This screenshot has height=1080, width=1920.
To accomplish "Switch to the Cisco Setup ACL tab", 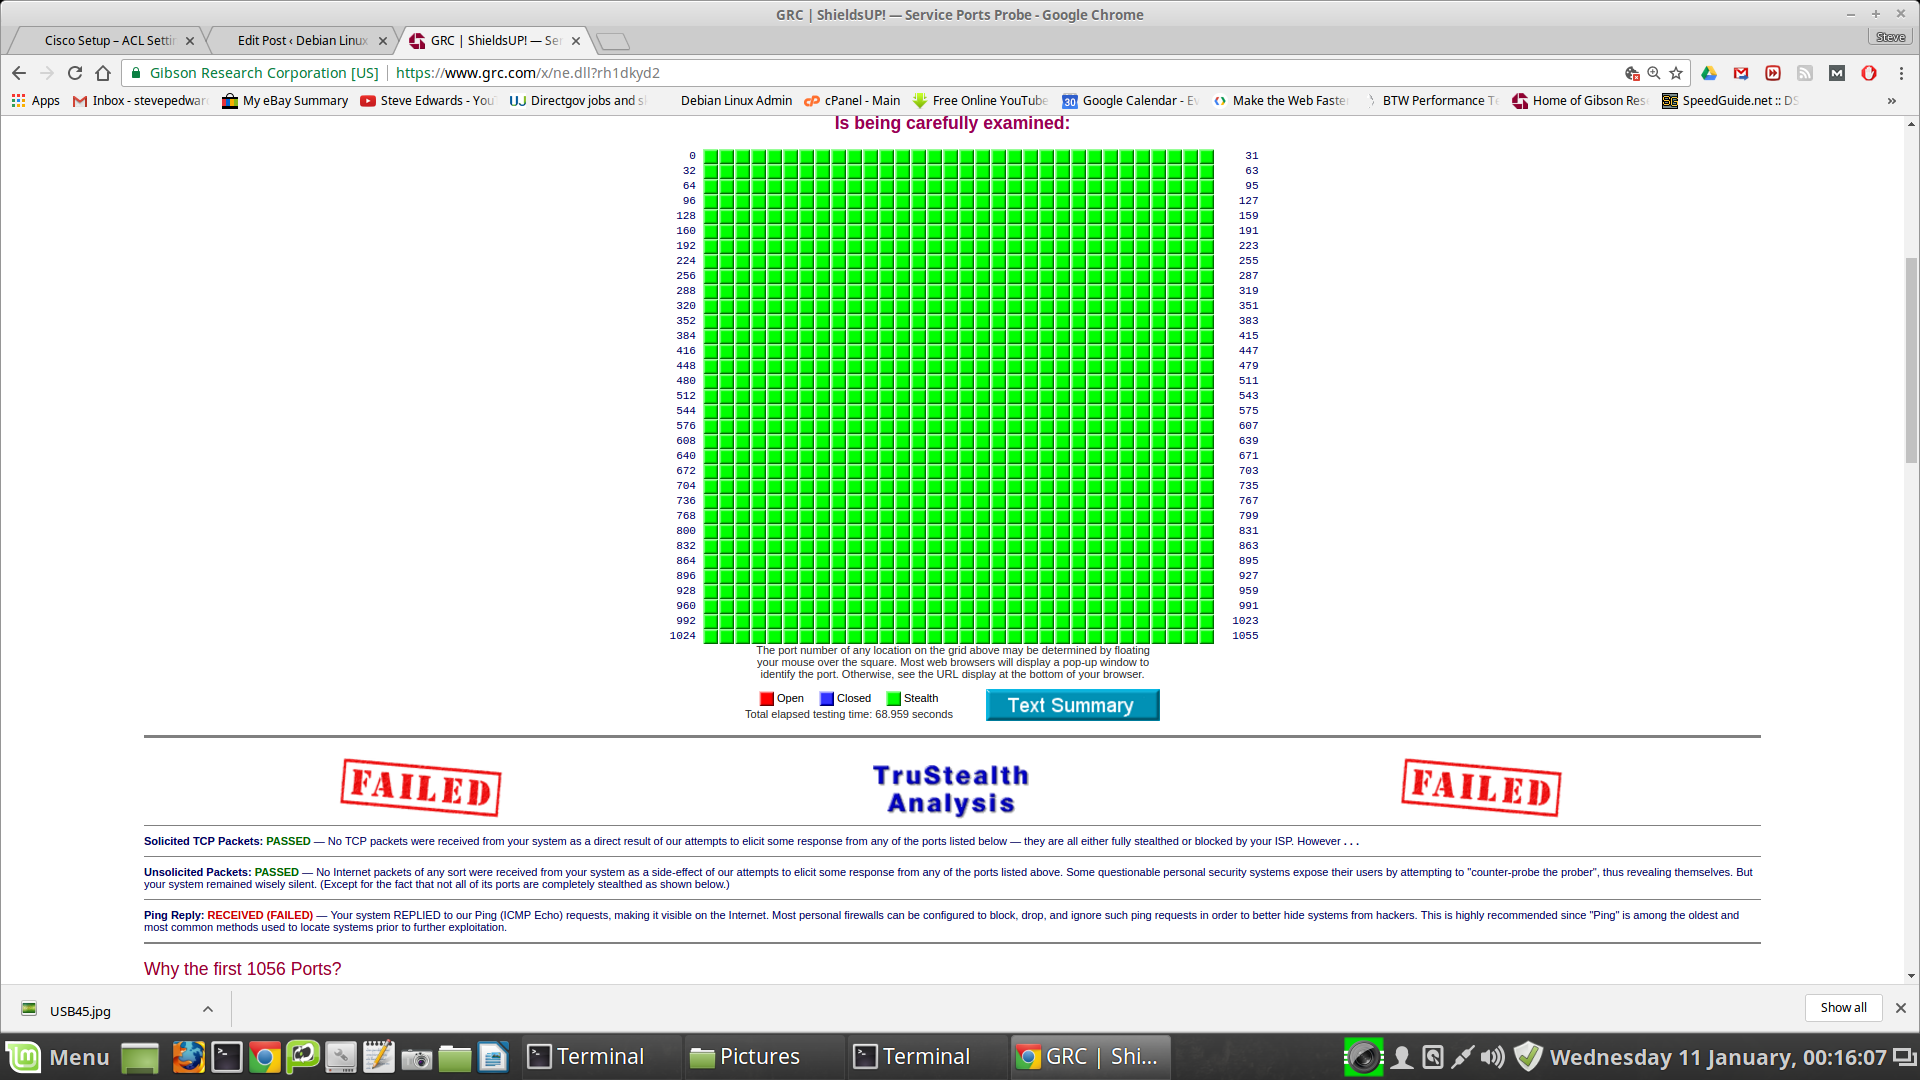I will 108,41.
